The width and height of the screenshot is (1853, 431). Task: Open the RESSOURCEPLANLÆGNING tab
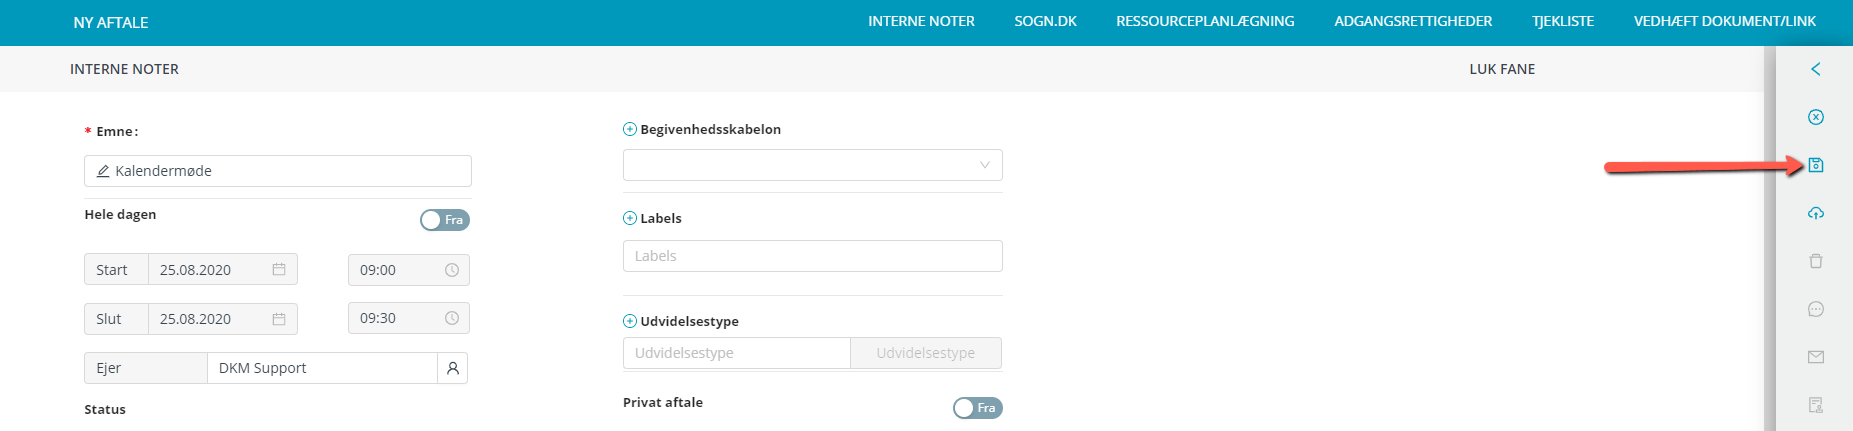[1205, 21]
